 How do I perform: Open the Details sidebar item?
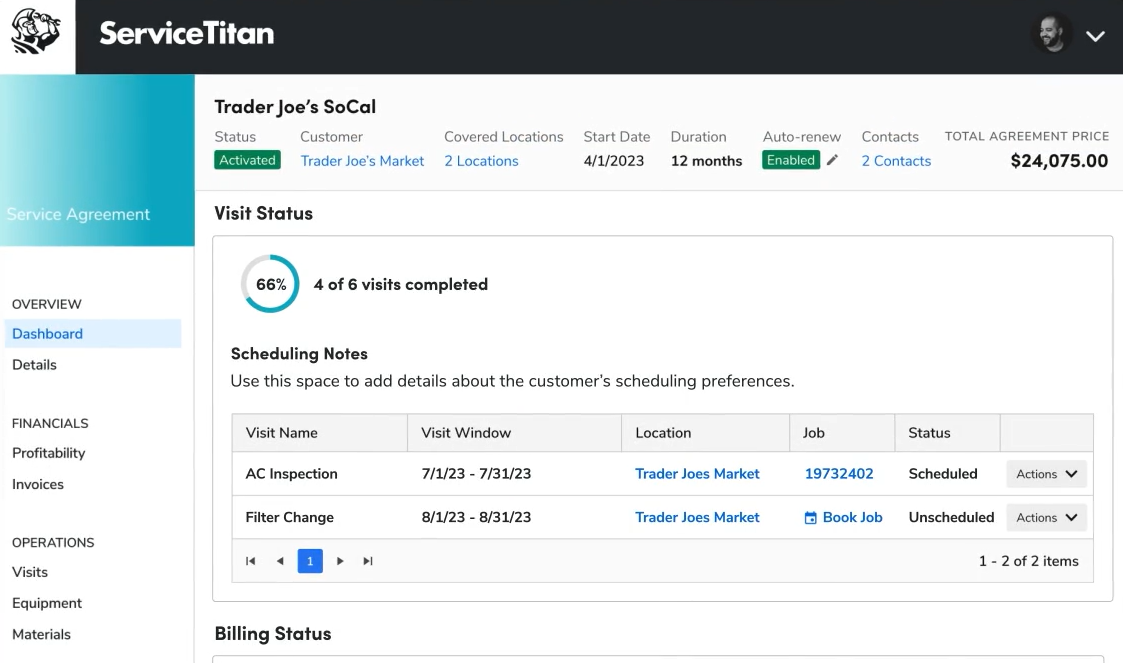tap(34, 365)
